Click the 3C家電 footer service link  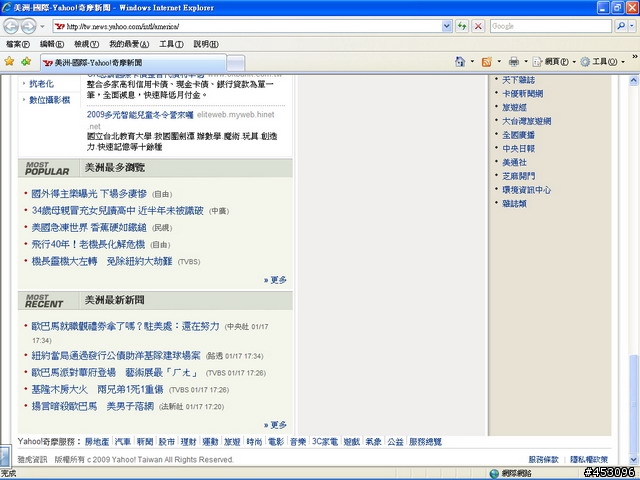point(325,442)
